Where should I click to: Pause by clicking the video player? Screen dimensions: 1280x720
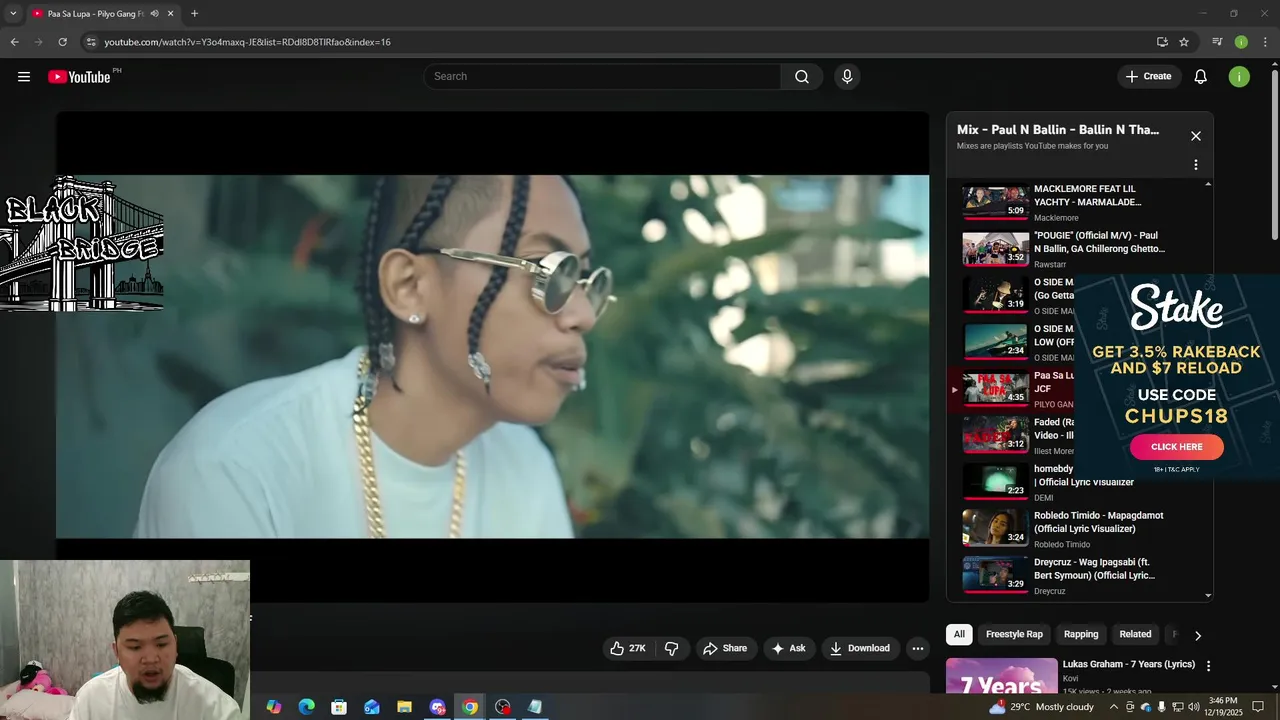click(492, 357)
